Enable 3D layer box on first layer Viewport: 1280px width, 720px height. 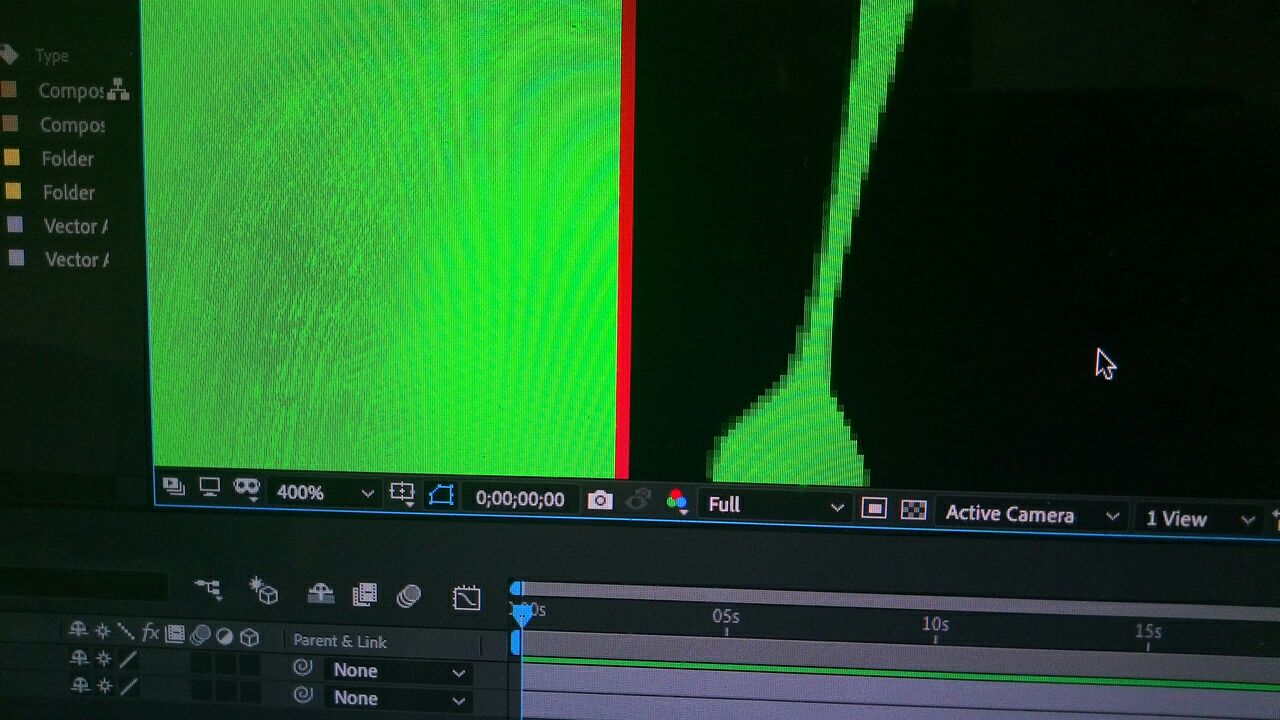point(250,665)
